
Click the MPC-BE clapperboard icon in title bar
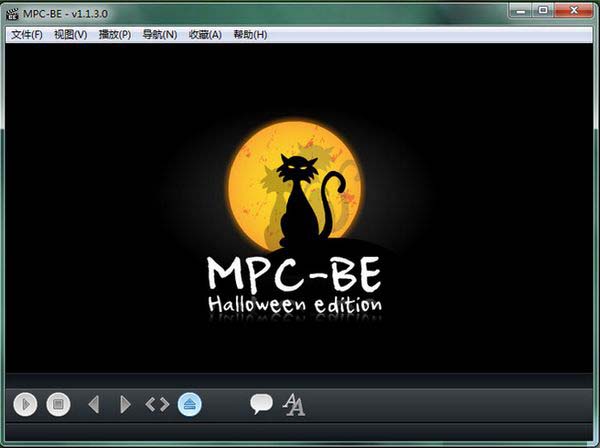(x=12, y=14)
